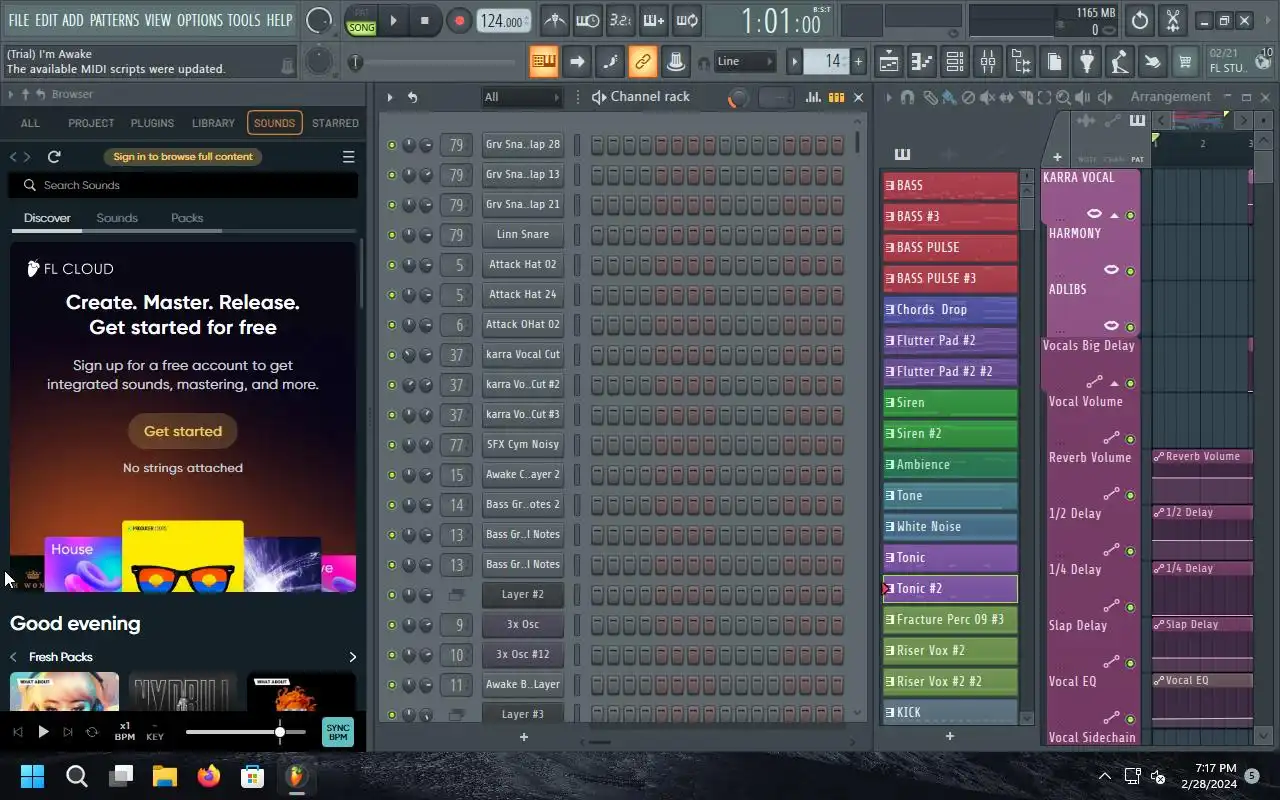The width and height of the screenshot is (1280, 800).
Task: Click the scissors audio tool icon
Action: pos(1173,20)
